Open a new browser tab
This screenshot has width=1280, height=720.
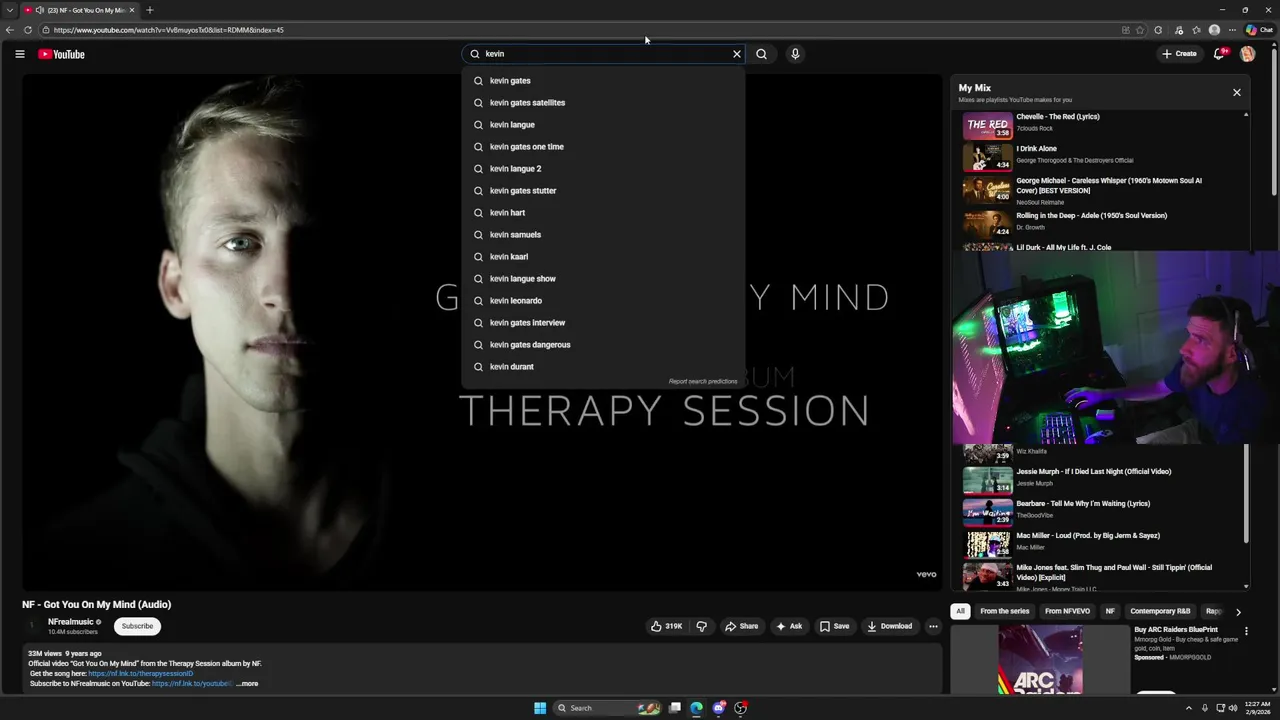(149, 10)
